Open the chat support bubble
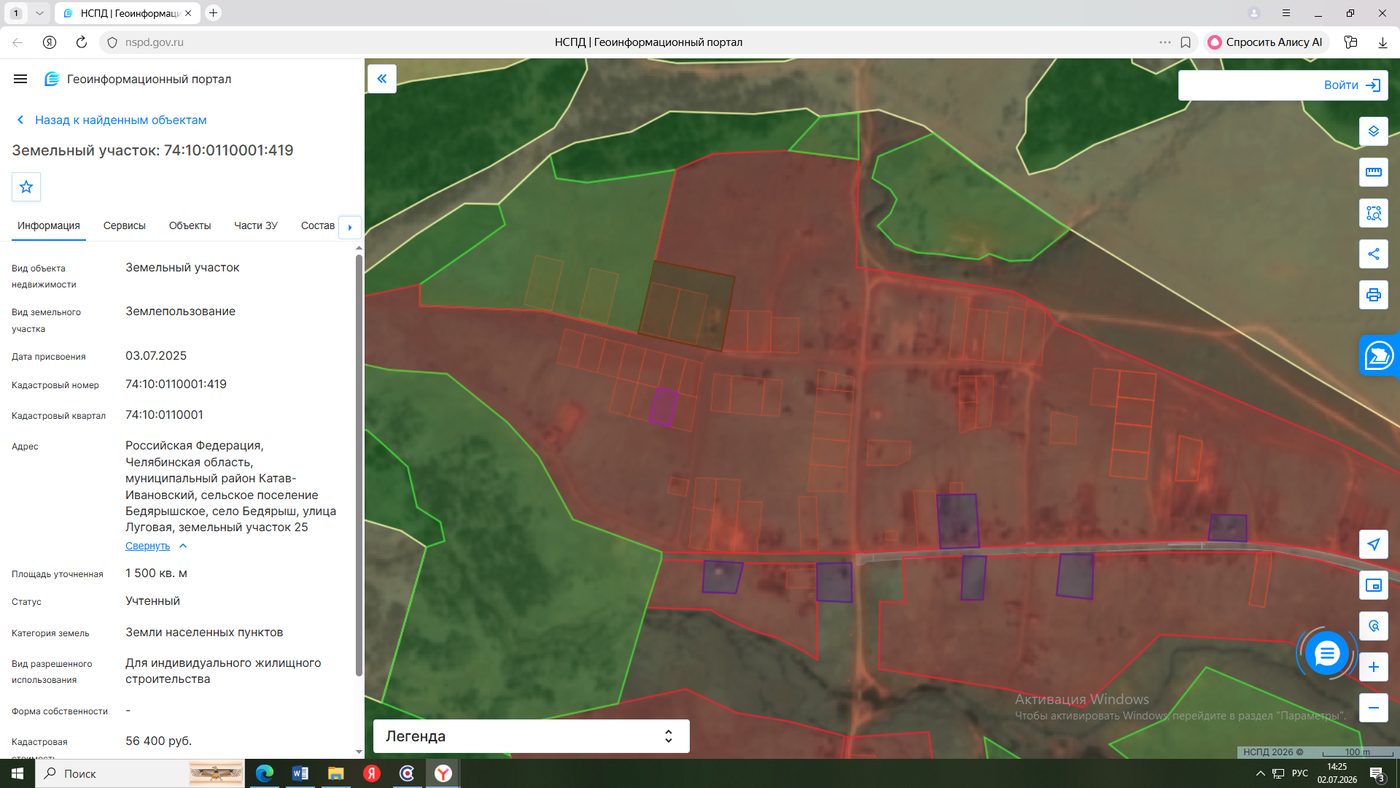The image size is (1400, 788). click(x=1327, y=654)
